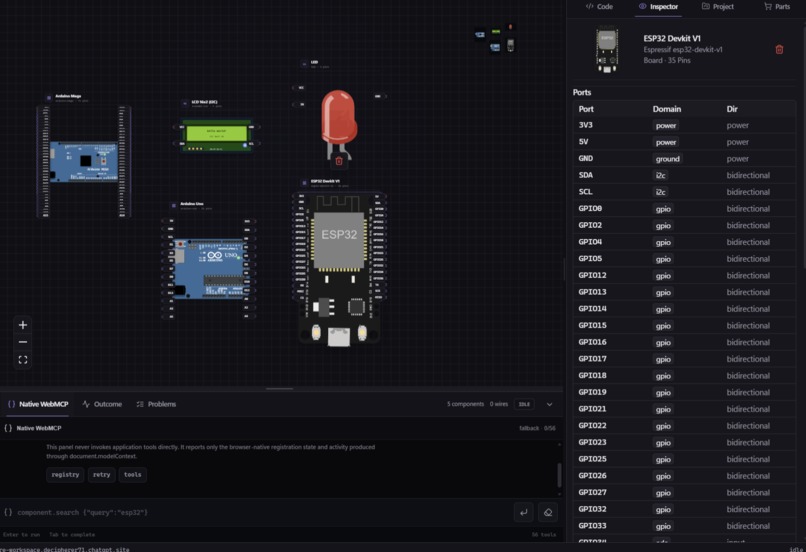Click the tools button

133,474
